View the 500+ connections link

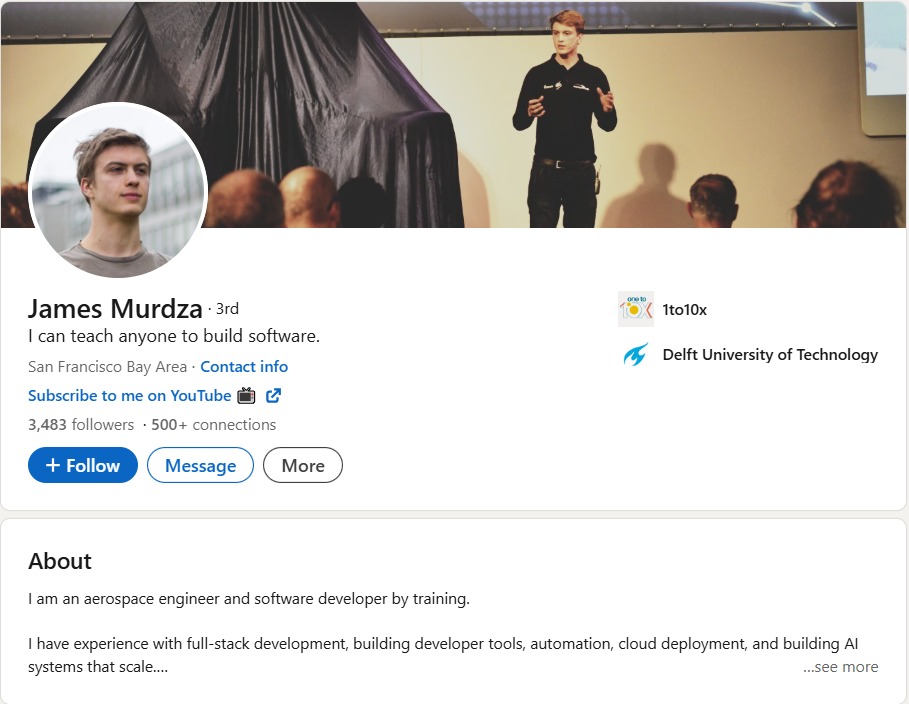click(x=213, y=424)
